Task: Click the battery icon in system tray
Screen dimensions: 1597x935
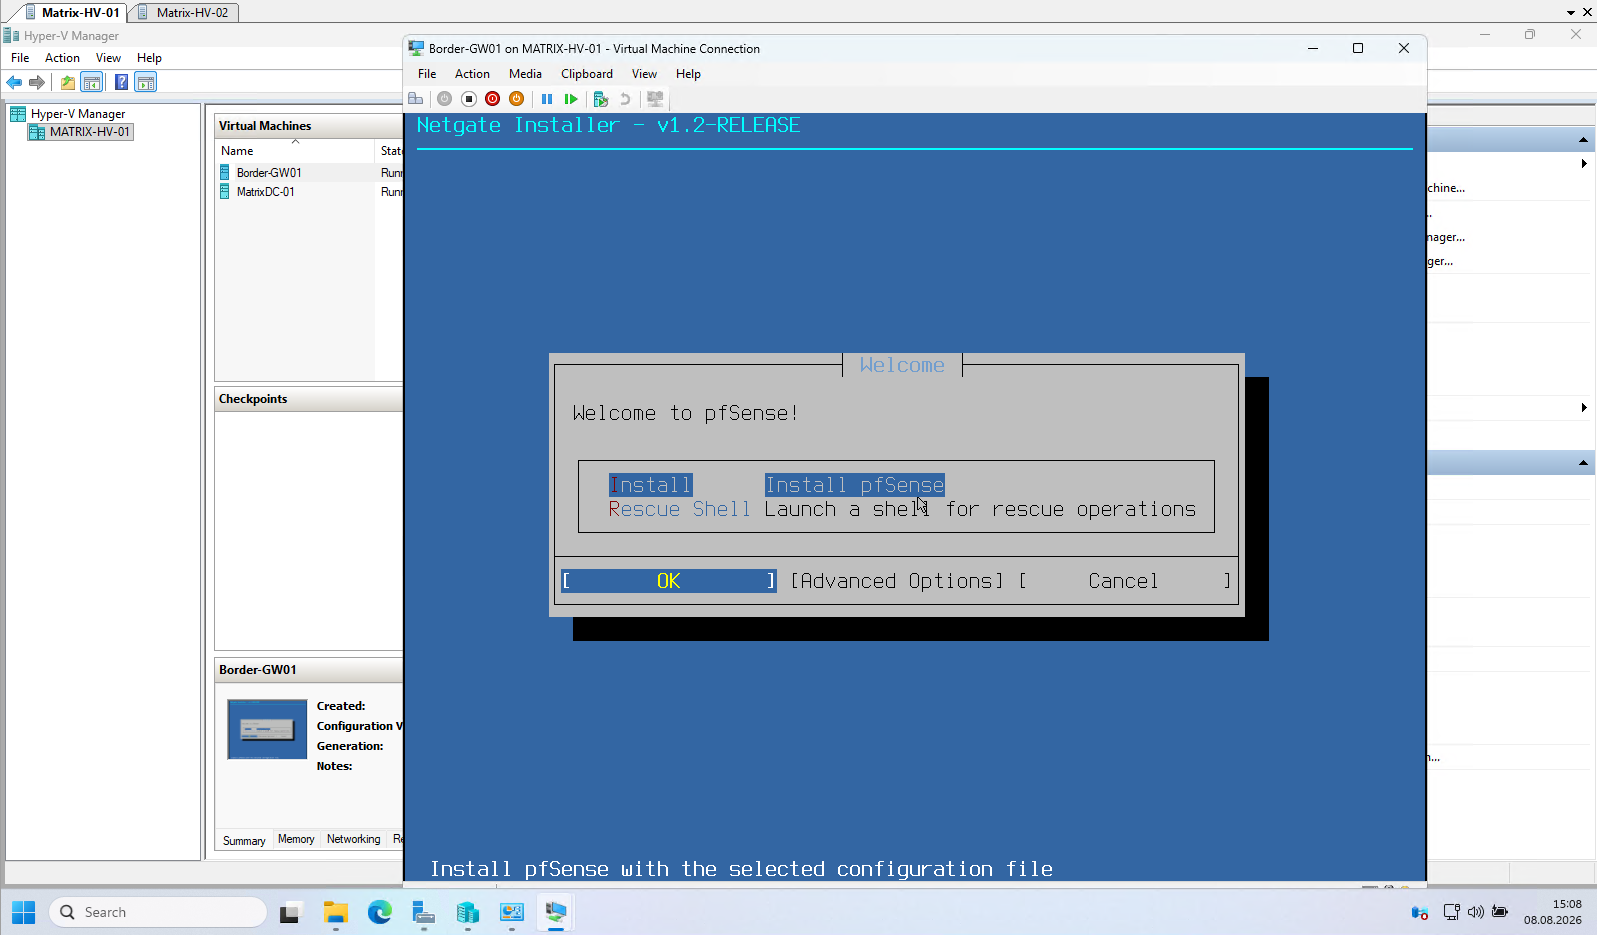Action: tap(1500, 912)
